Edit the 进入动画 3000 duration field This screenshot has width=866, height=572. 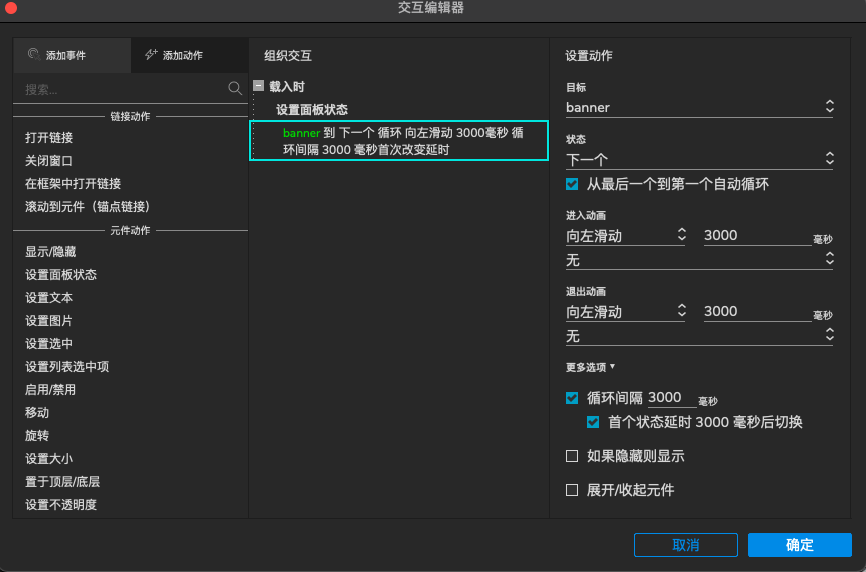point(758,236)
